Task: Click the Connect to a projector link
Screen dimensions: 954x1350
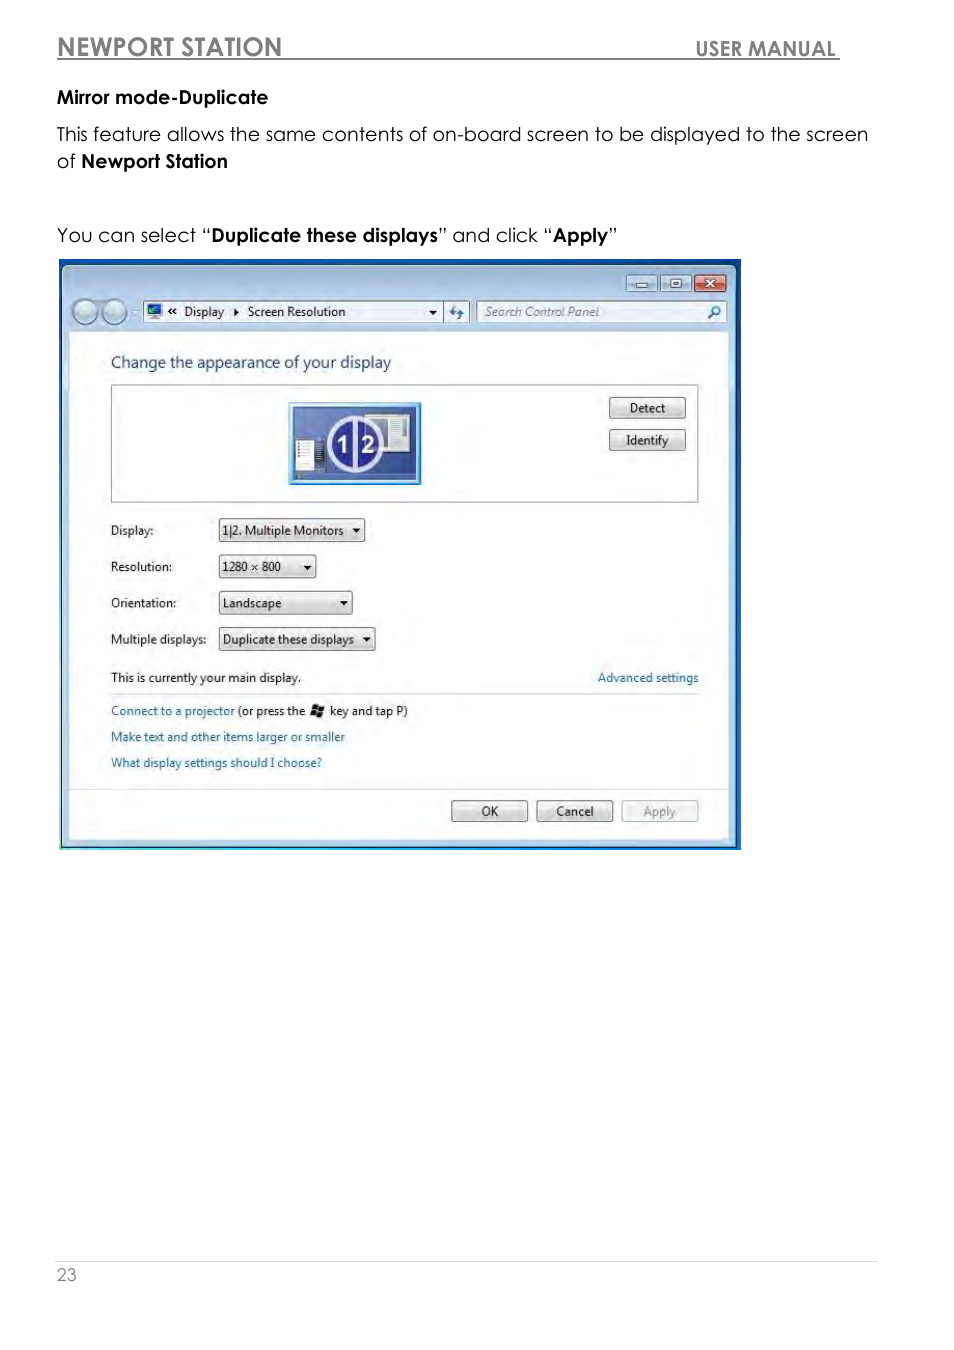Action: (x=172, y=711)
